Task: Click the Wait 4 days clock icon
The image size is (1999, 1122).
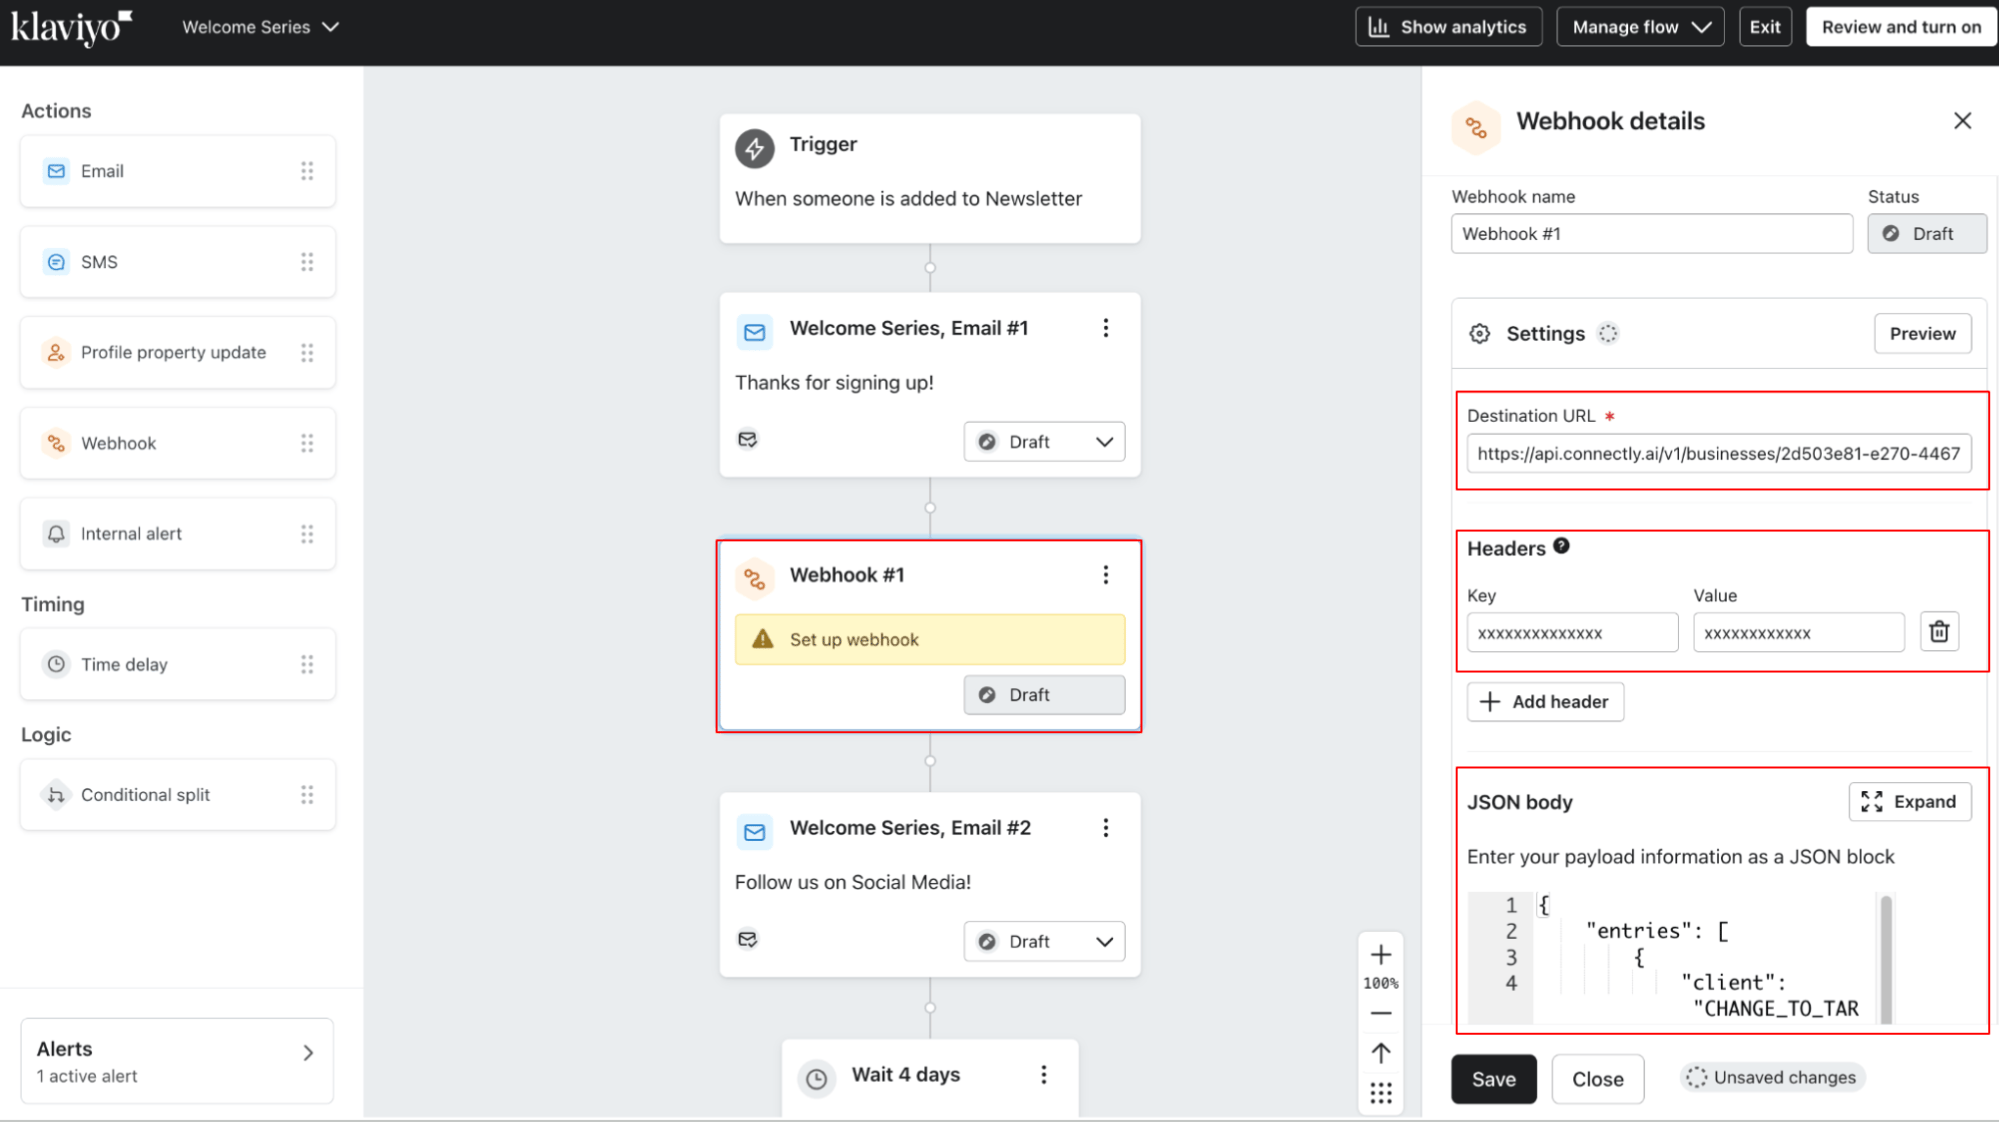Action: click(x=817, y=1079)
